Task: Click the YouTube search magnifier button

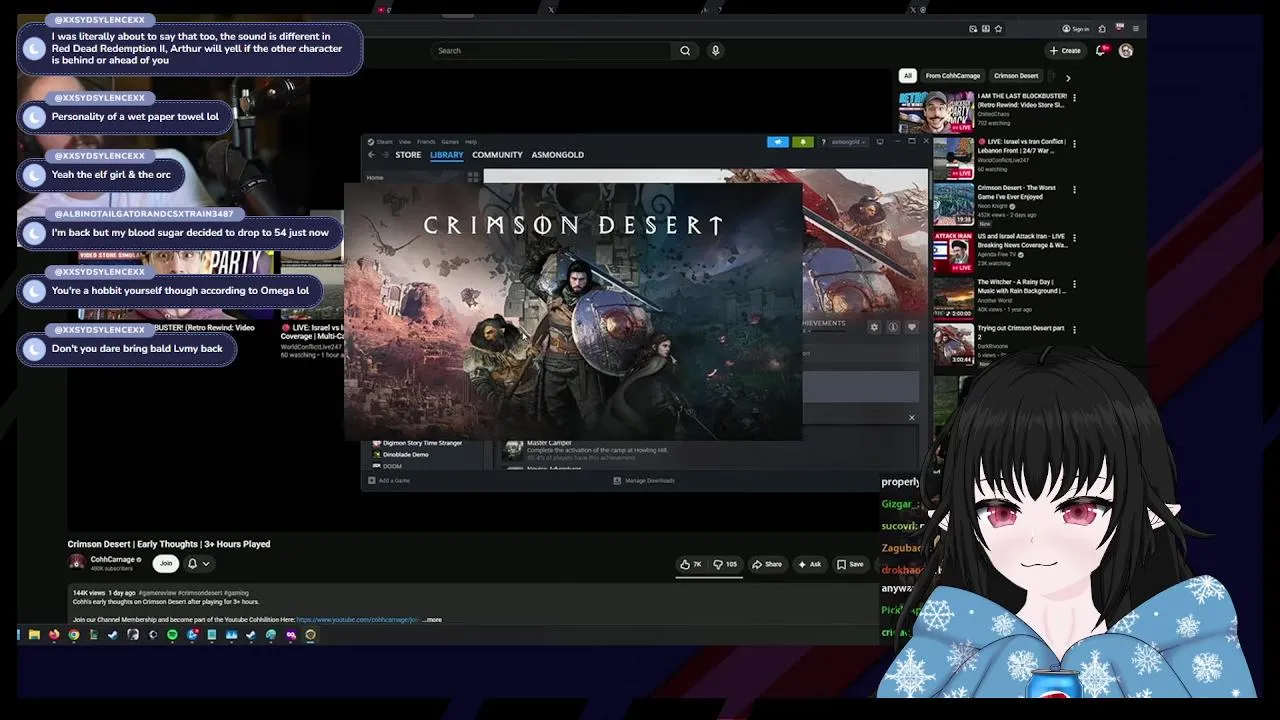Action: pos(685,50)
